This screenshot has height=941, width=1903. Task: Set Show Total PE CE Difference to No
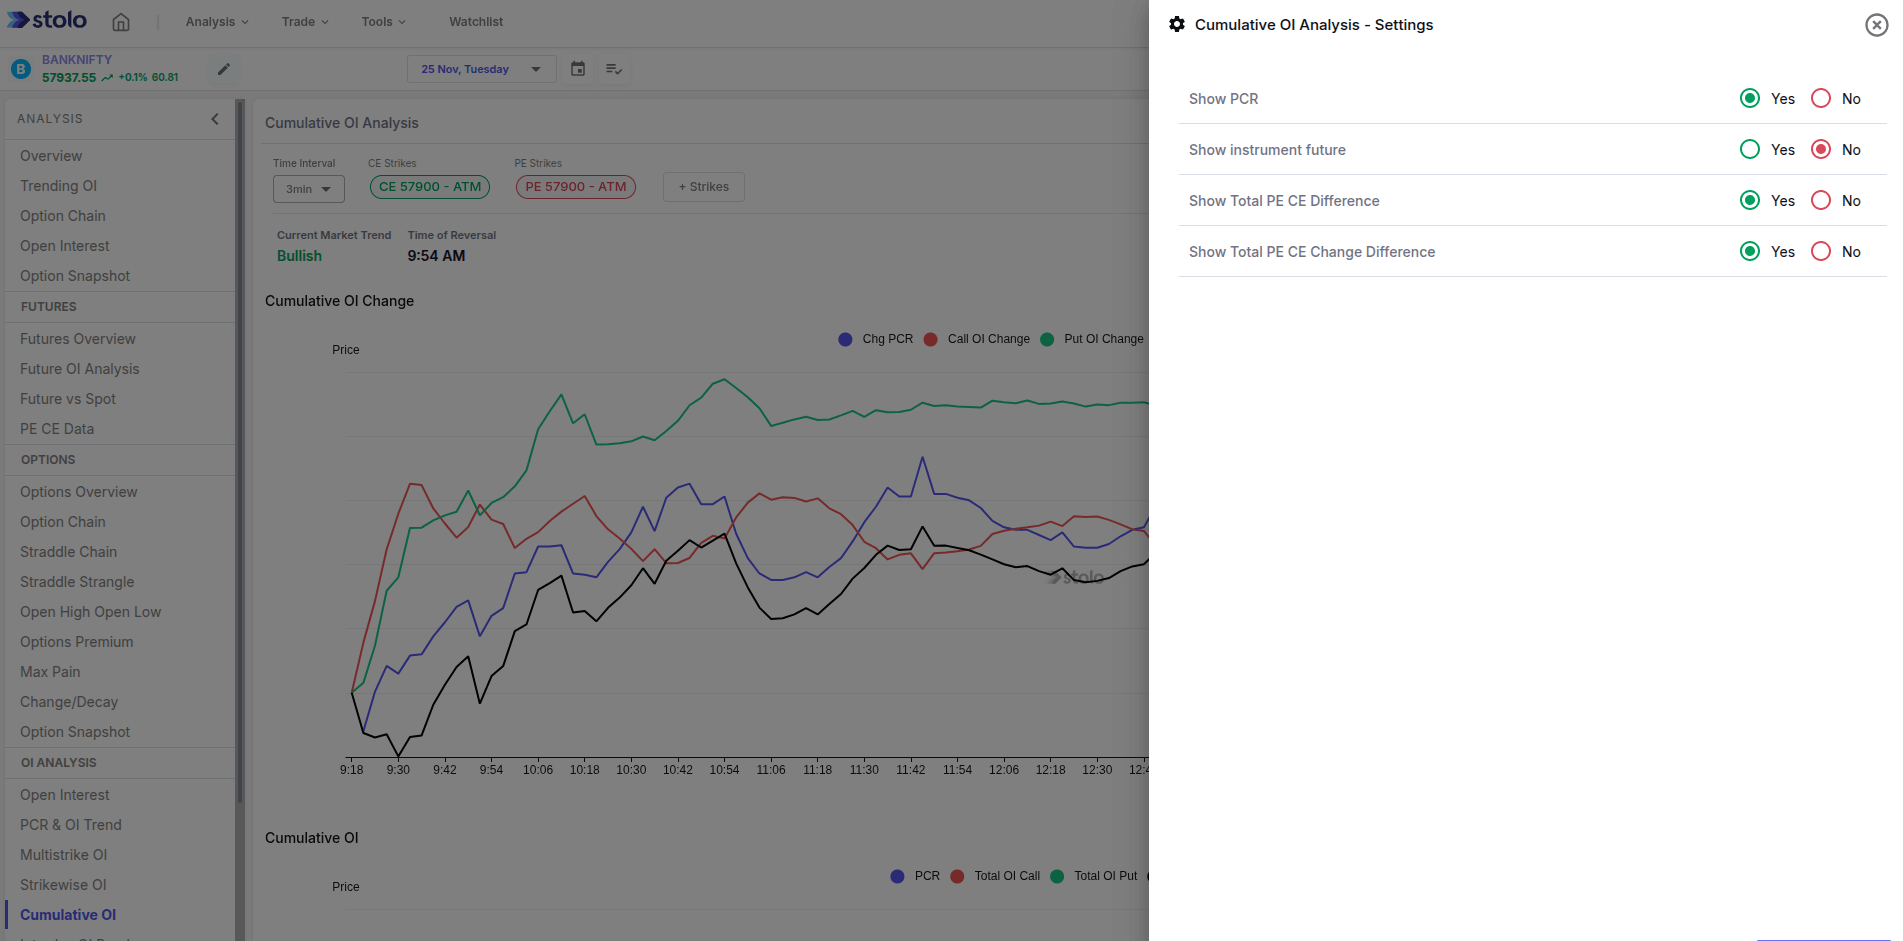point(1820,200)
